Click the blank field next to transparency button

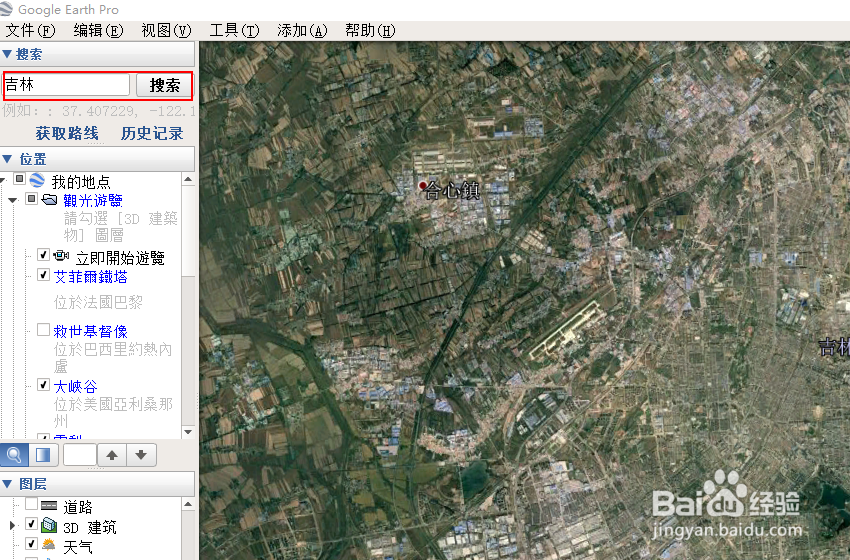click(80, 455)
